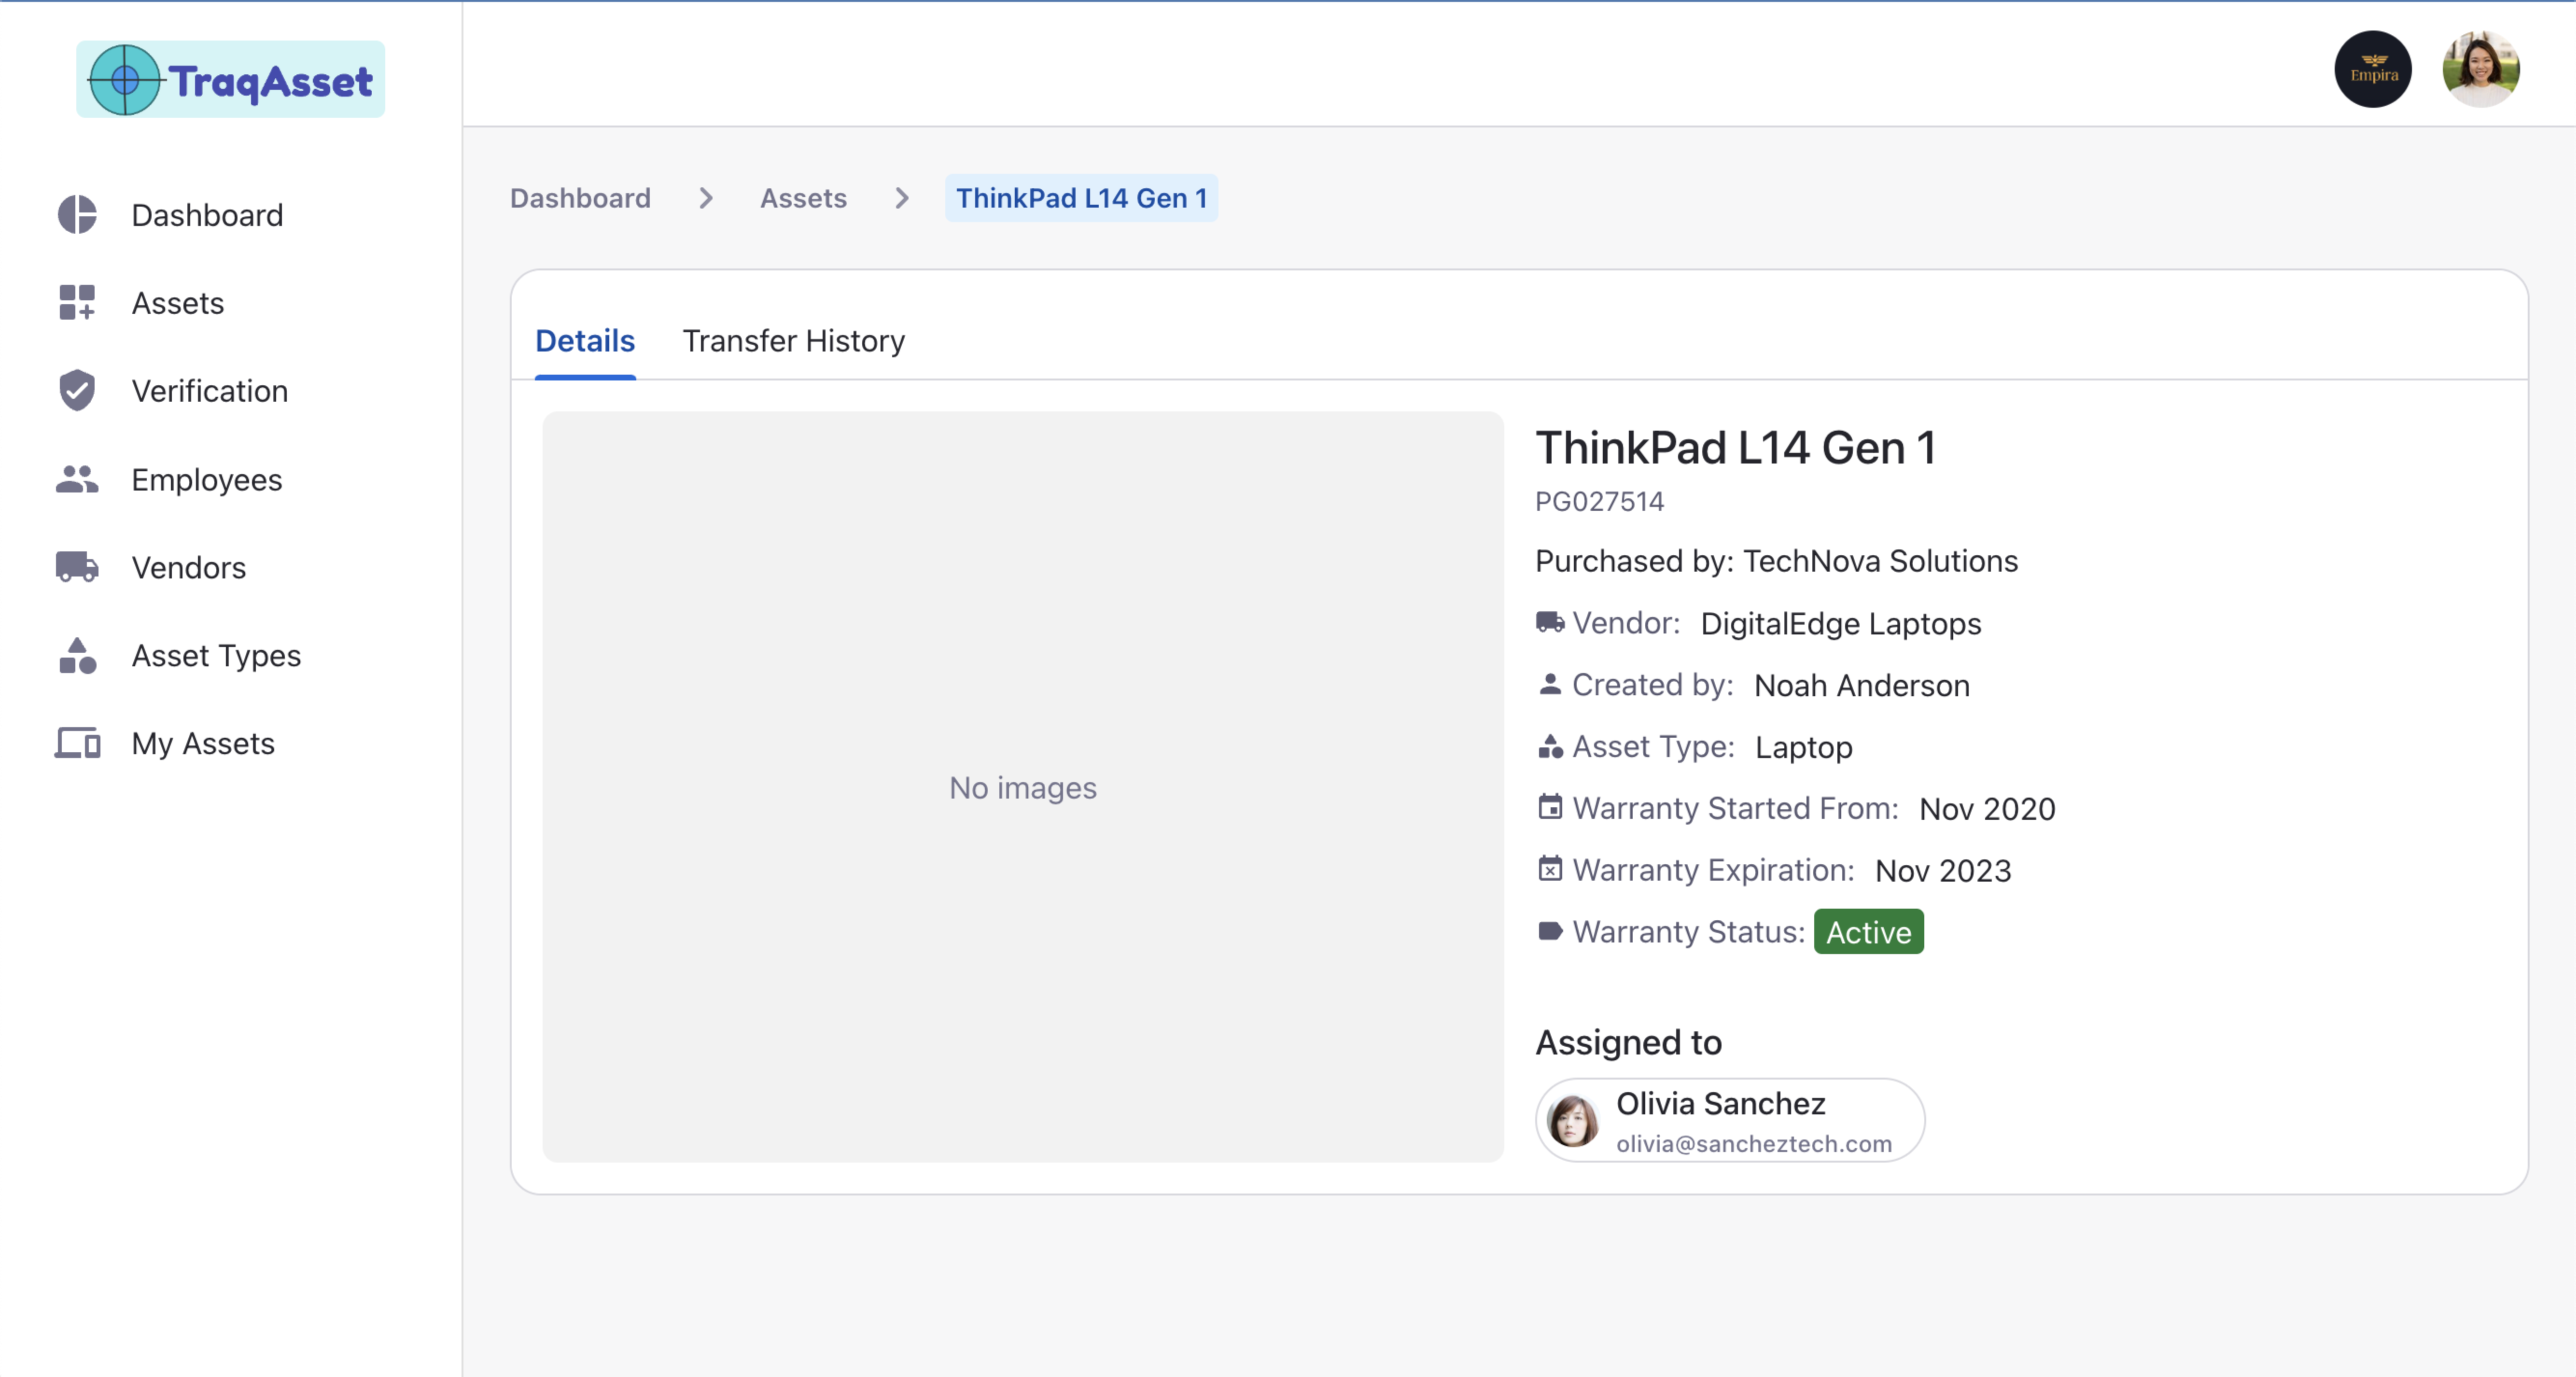
Task: Go to Assets via breadcrumb link
Action: [803, 198]
